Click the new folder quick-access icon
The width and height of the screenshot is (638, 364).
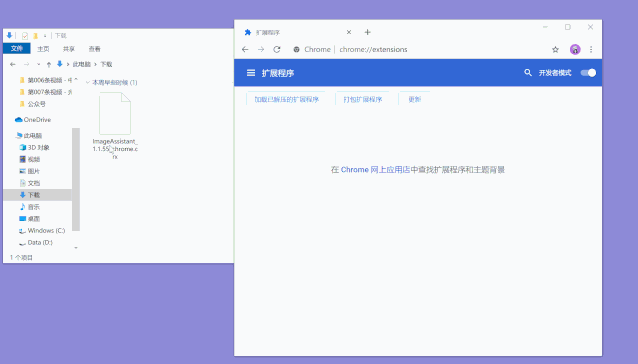[35, 36]
